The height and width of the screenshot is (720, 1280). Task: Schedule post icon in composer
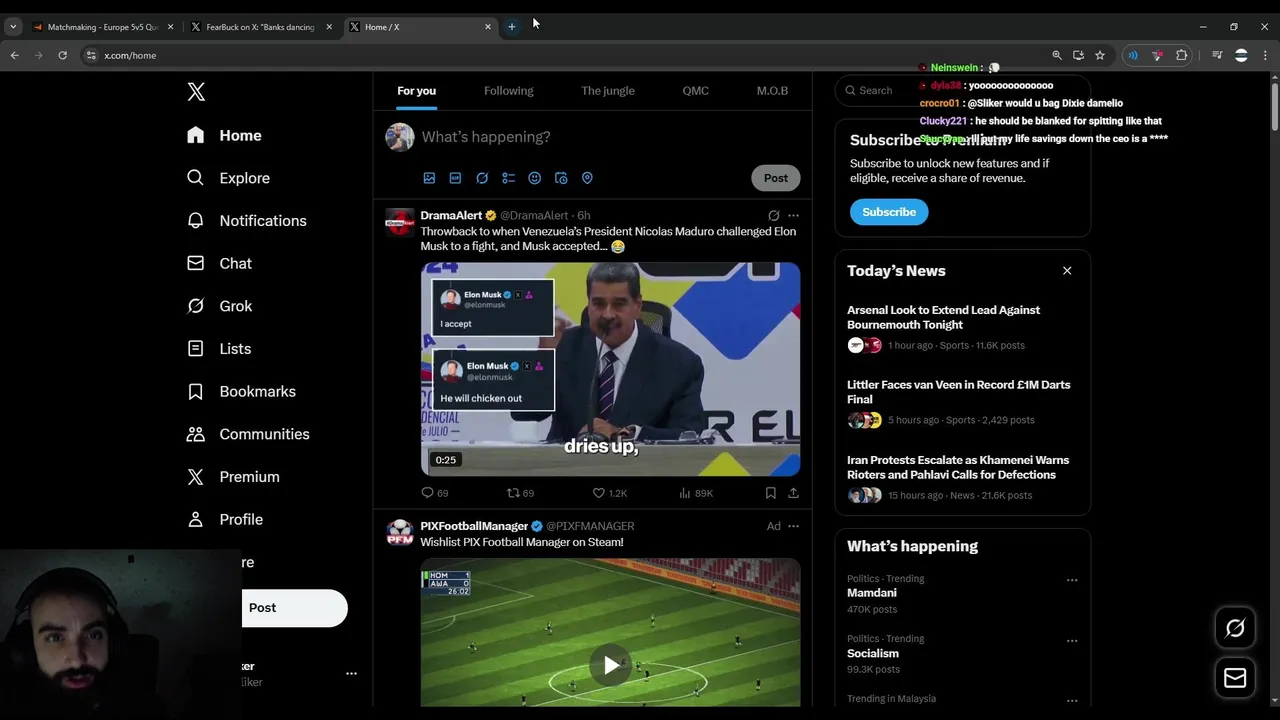(561, 178)
